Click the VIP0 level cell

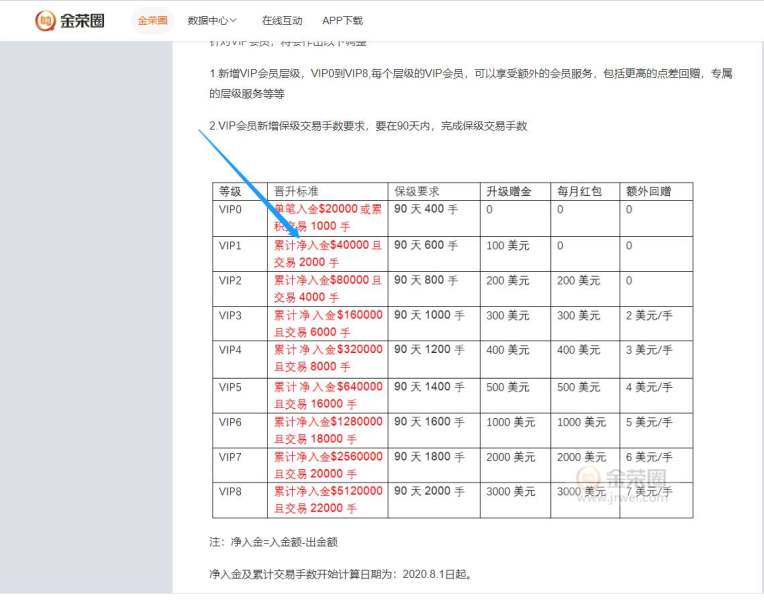(x=240, y=218)
